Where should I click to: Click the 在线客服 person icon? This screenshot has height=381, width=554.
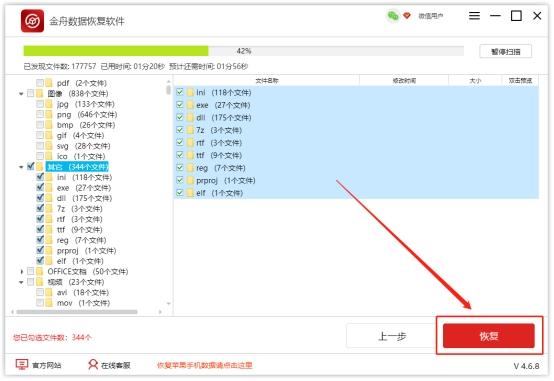93,364
